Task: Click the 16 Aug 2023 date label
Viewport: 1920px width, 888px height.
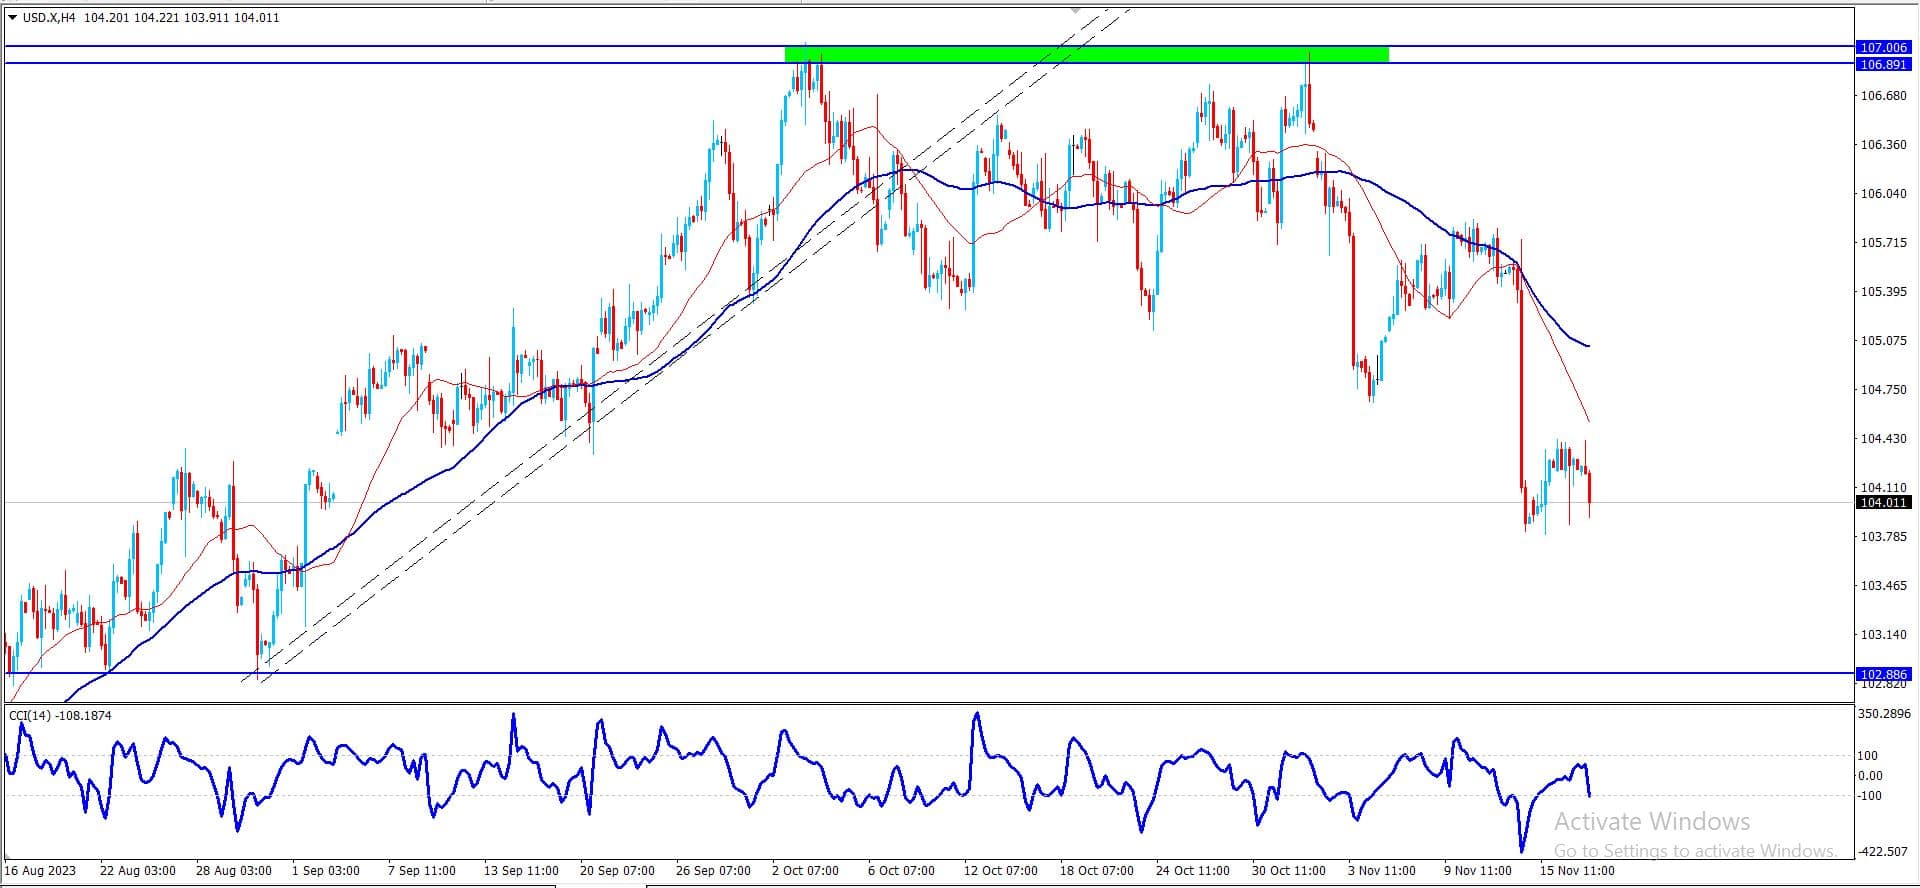Action: pos(41,870)
